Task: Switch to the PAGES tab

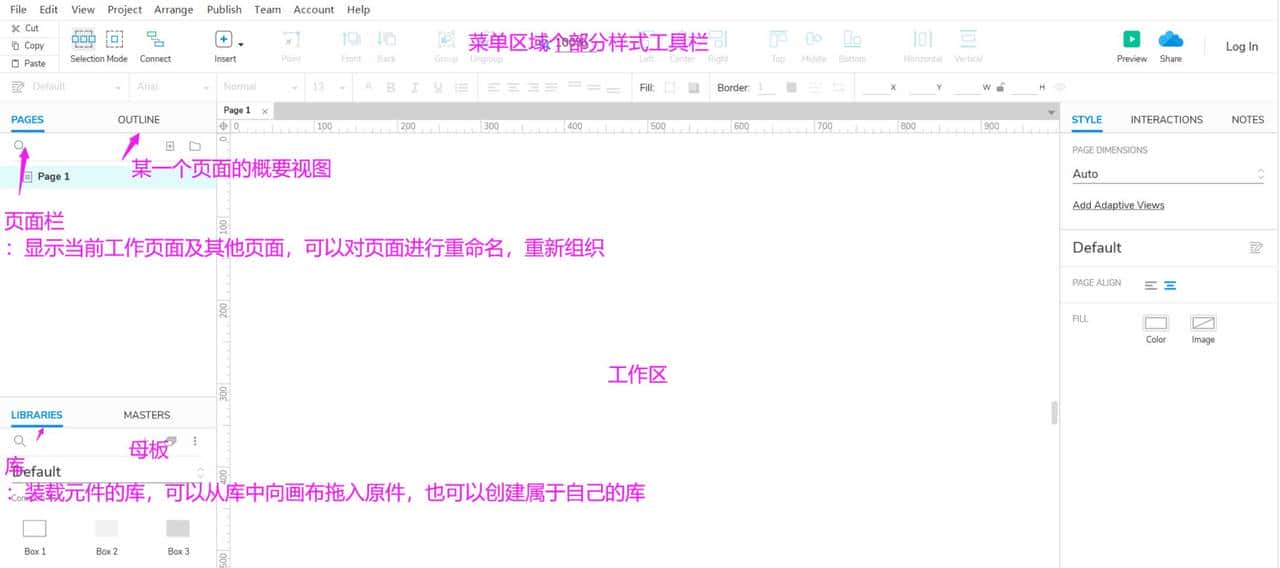Action: click(27, 120)
